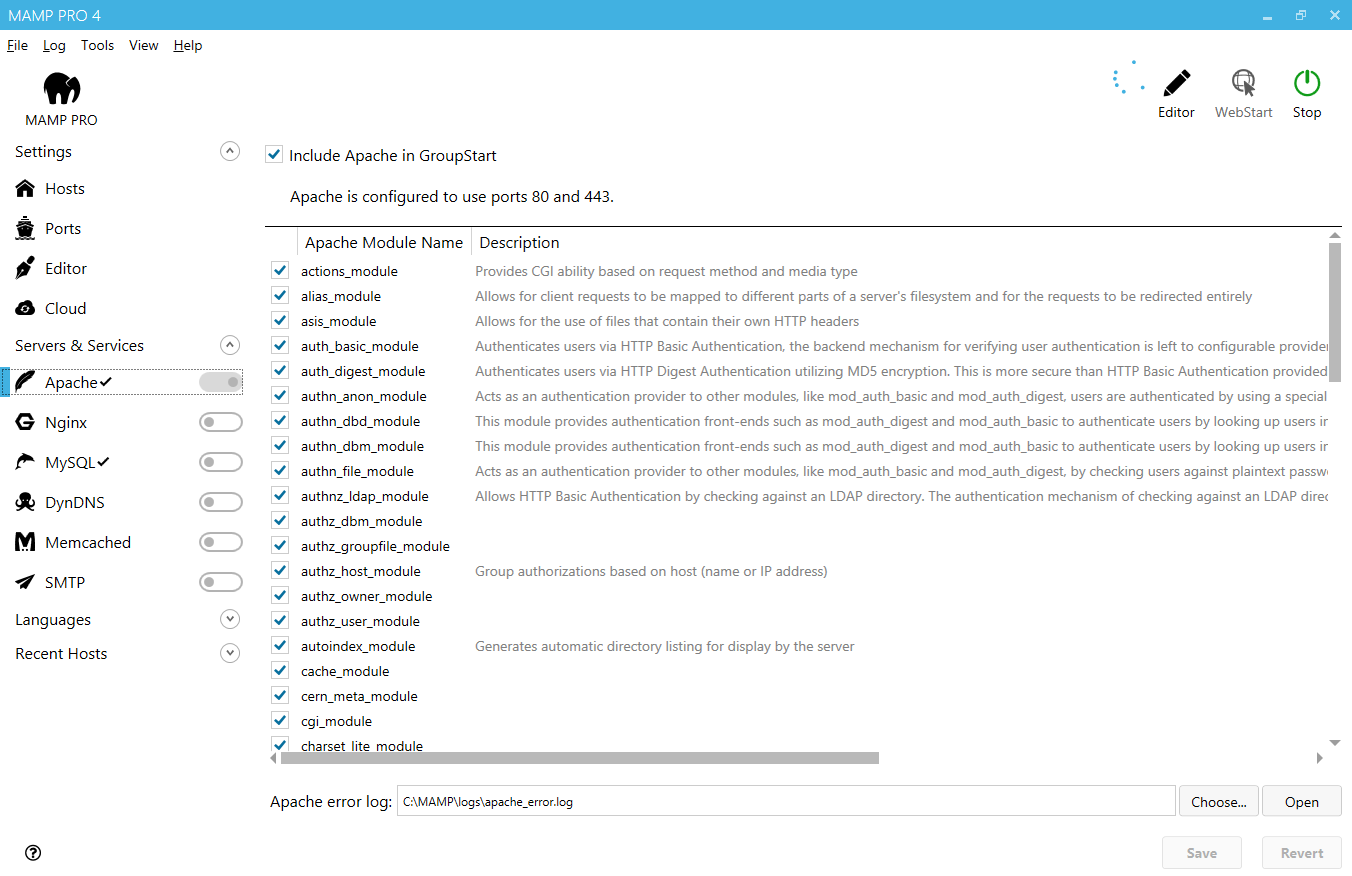Uncheck the authz_host_module checkbox

click(x=280, y=571)
